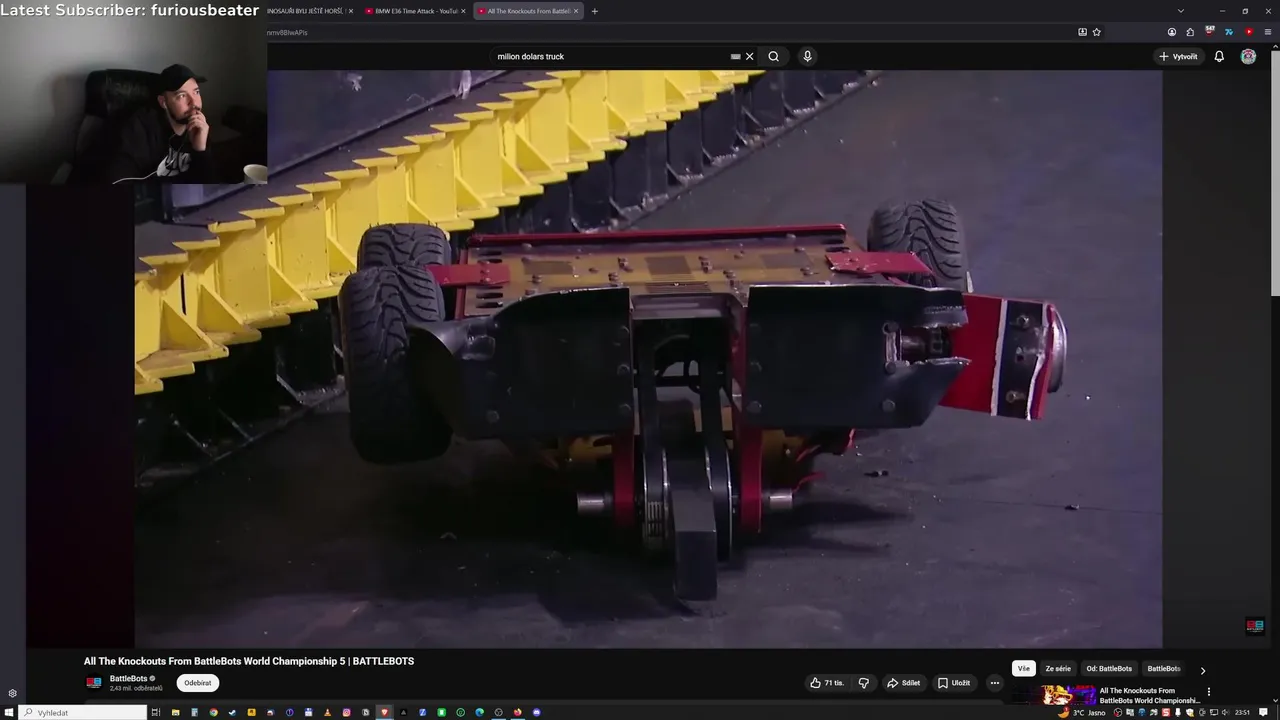Open Windows Start menu
Image resolution: width=1280 pixels, height=720 pixels.
(9, 712)
